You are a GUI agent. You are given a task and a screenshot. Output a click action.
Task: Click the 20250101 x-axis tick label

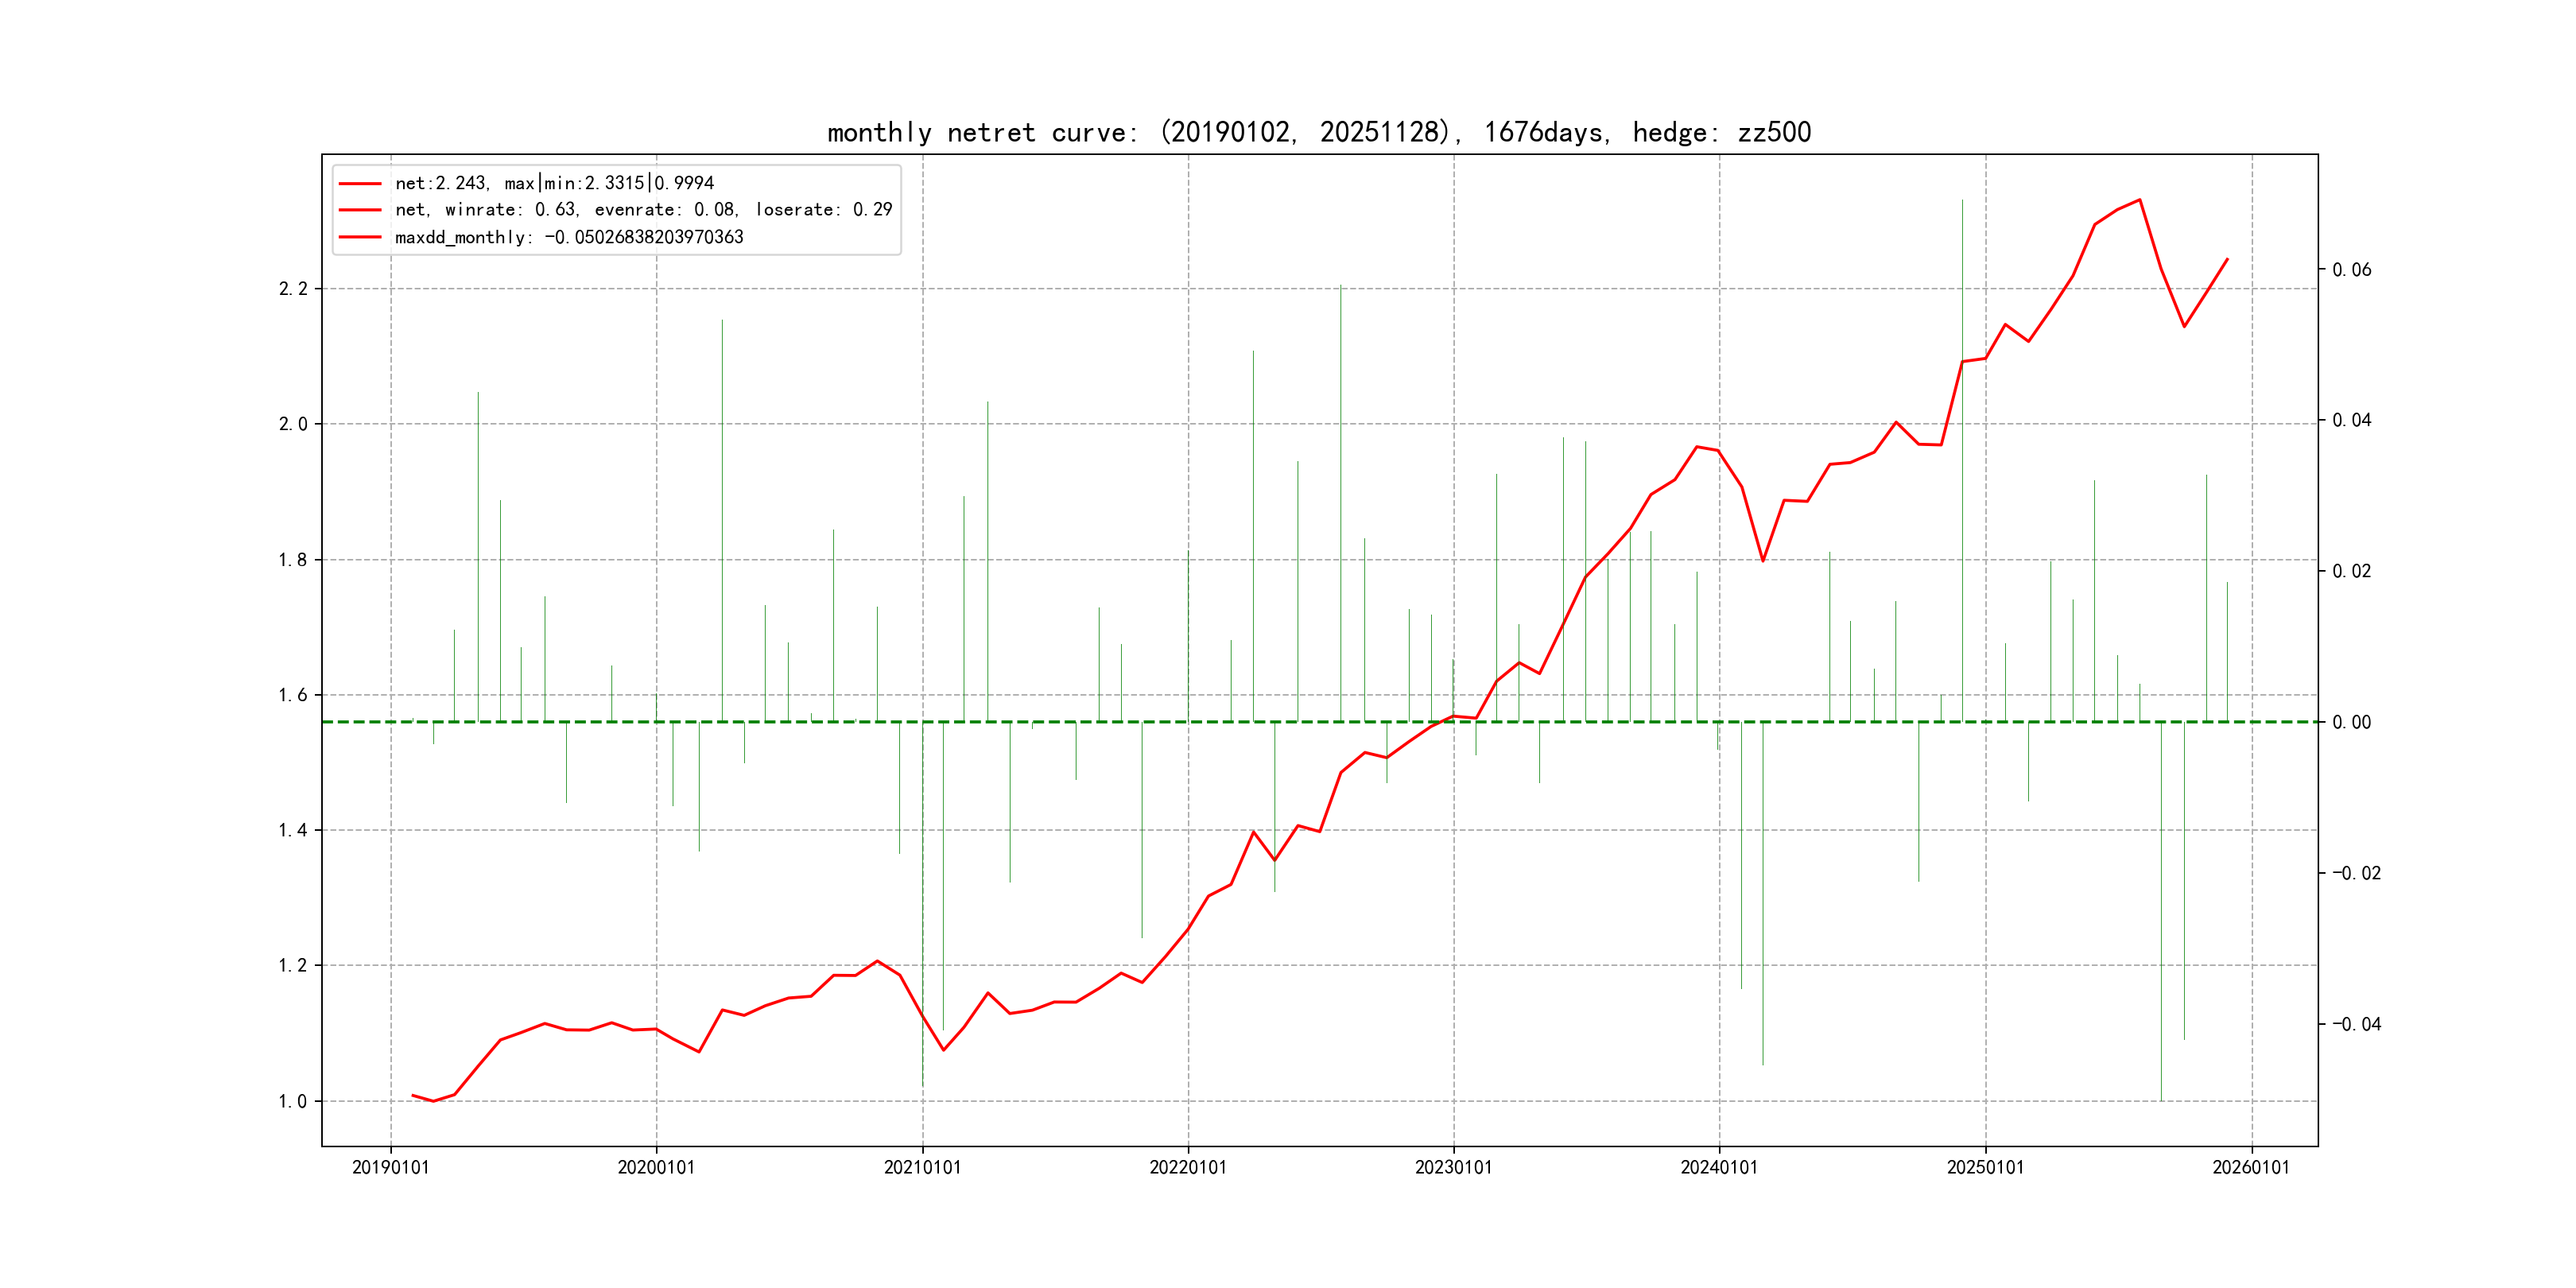1985,1168
